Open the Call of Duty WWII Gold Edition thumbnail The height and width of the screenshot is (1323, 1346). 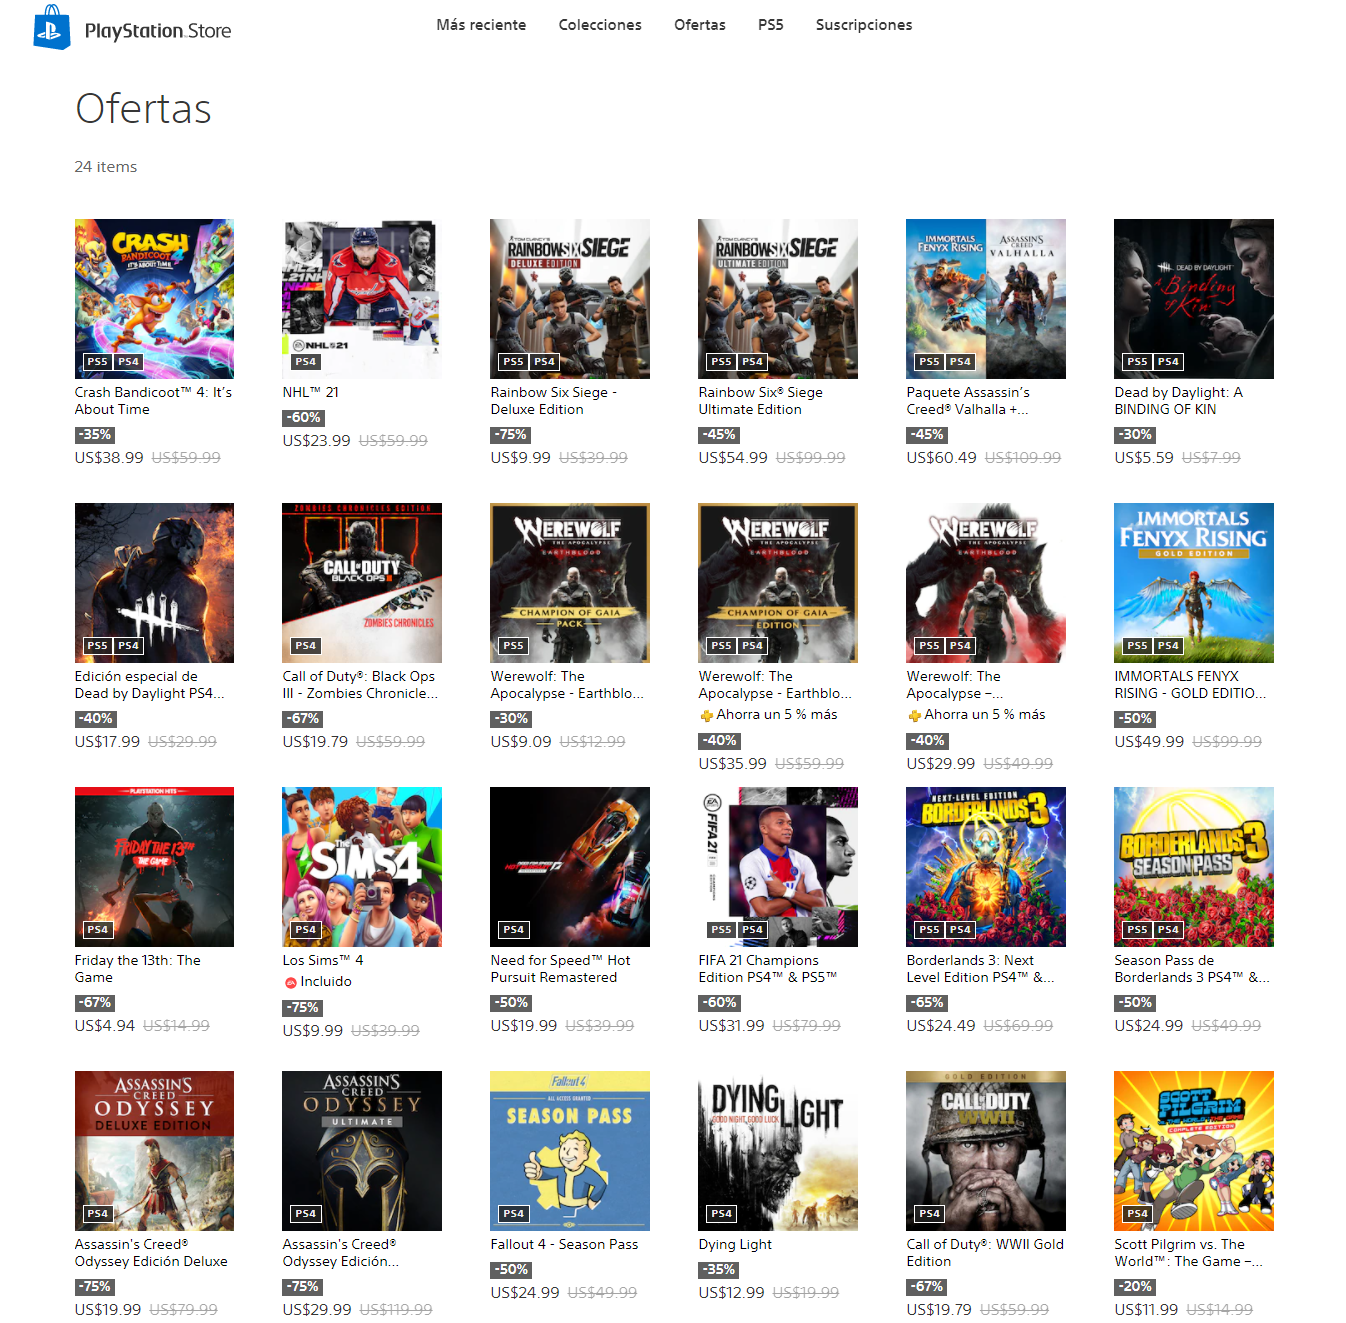click(x=986, y=1151)
